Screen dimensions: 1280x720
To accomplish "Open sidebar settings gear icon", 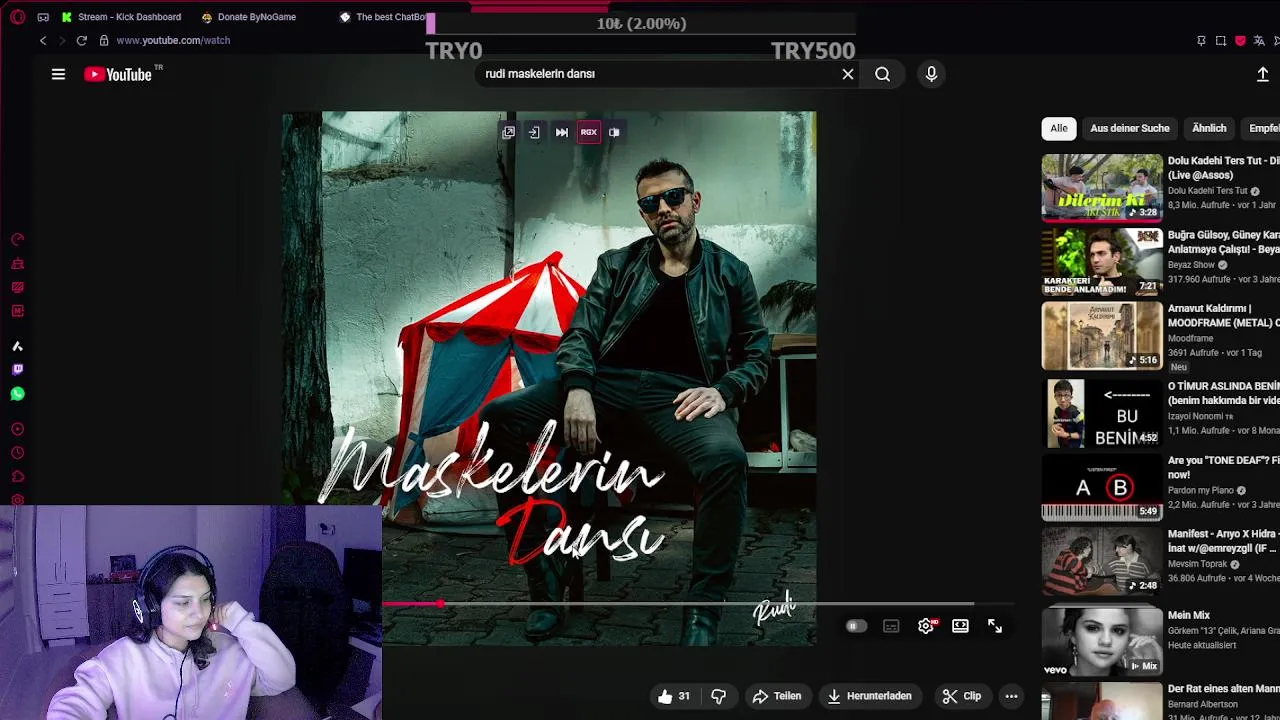I will (x=17, y=500).
